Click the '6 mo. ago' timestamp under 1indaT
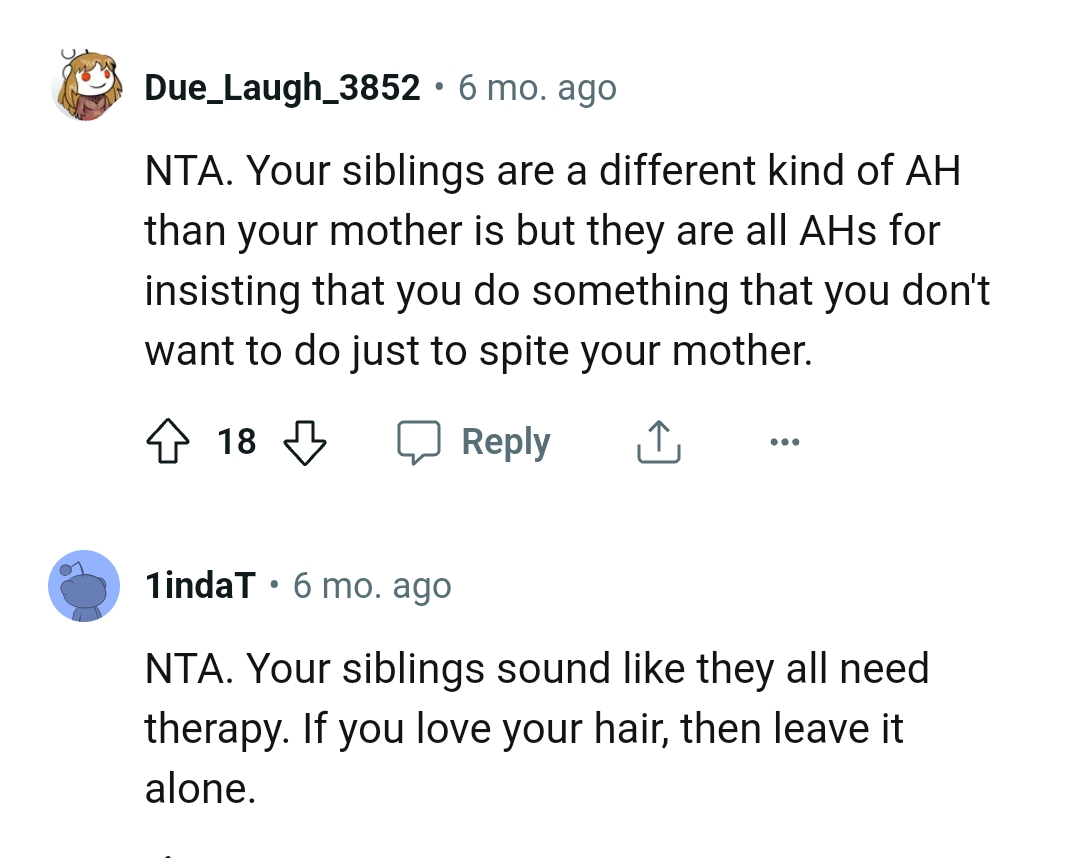This screenshot has height=858, width=1080. tap(371, 585)
